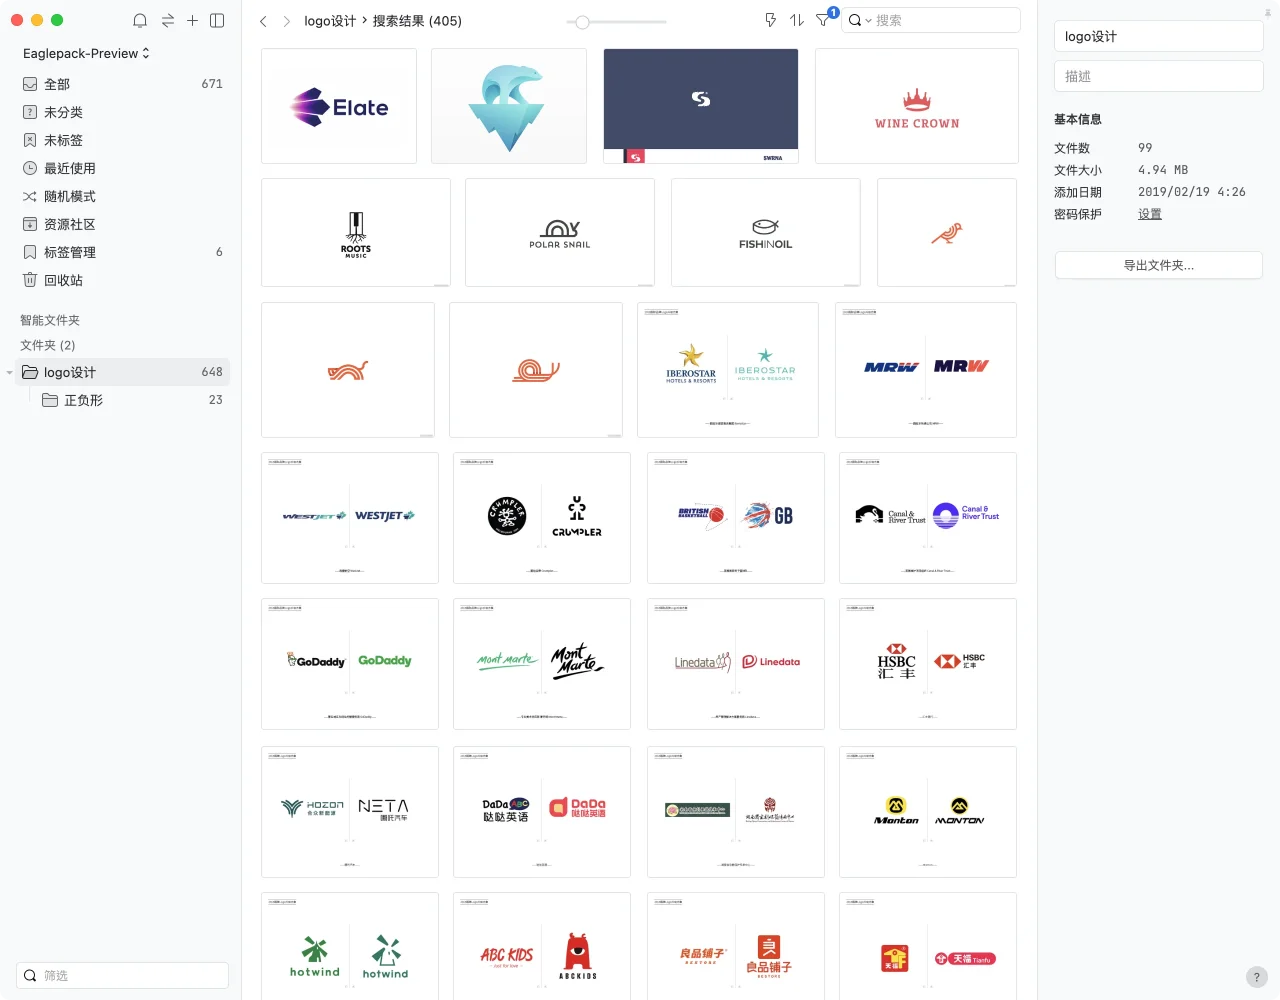Click the 设置 password protection link
Screen dimensions: 1280x1000
point(1150,214)
